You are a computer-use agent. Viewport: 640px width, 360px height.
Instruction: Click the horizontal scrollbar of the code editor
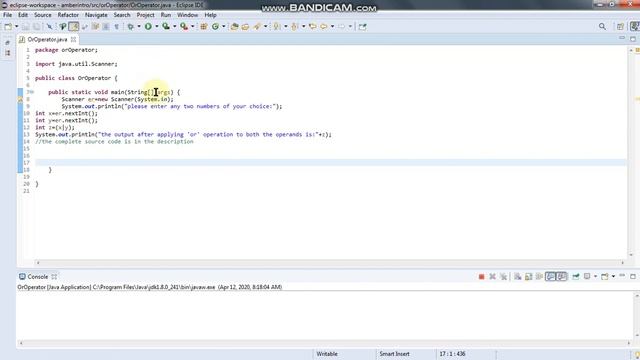tap(330, 262)
